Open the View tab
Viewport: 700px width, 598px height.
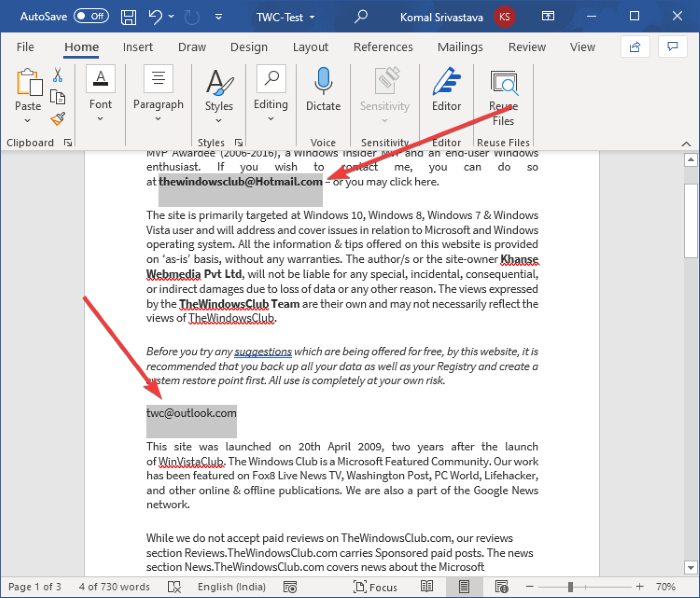[582, 47]
